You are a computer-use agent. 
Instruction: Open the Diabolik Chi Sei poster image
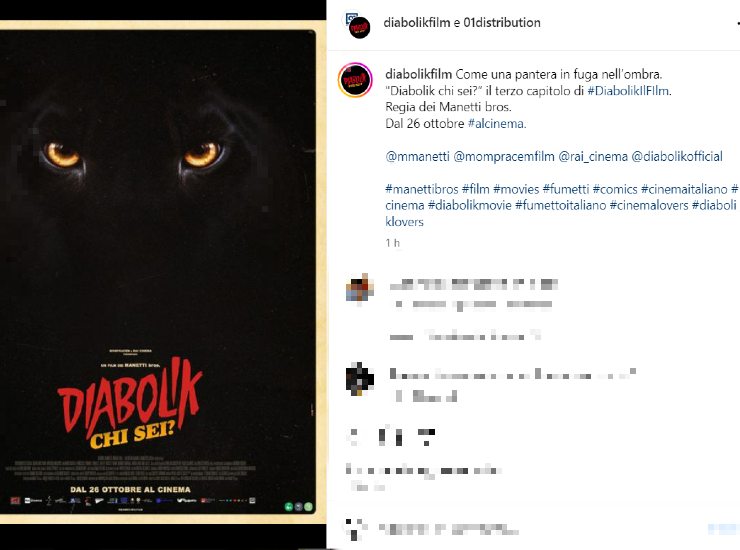[x=158, y=271]
